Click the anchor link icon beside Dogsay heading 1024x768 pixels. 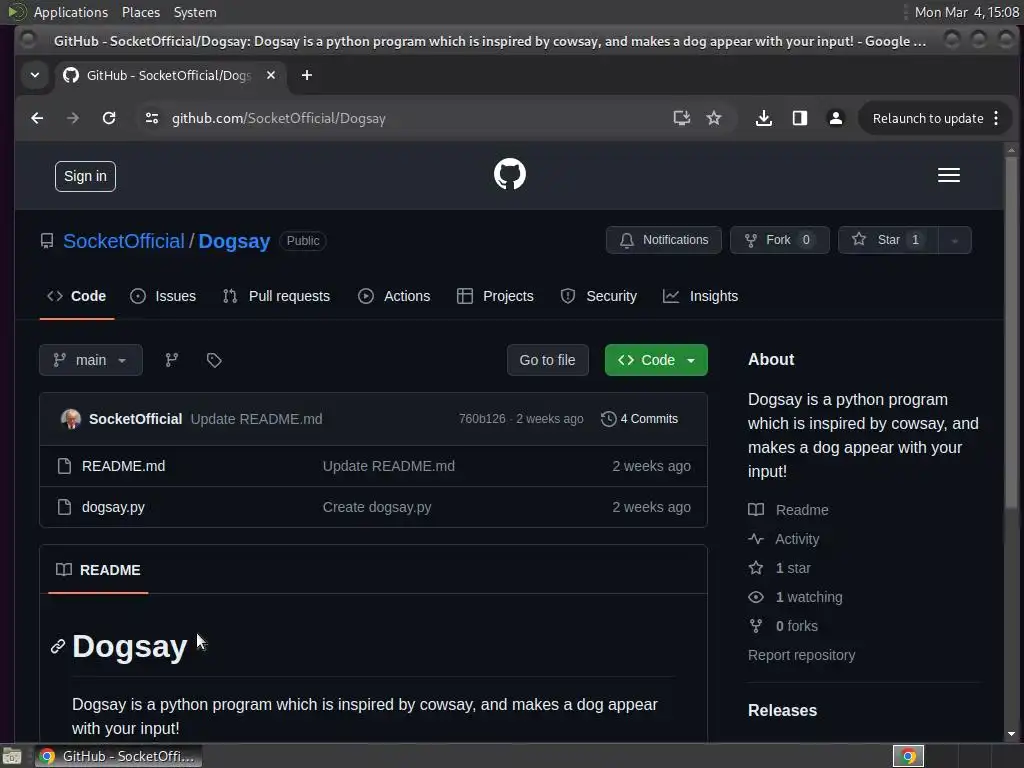(58, 647)
